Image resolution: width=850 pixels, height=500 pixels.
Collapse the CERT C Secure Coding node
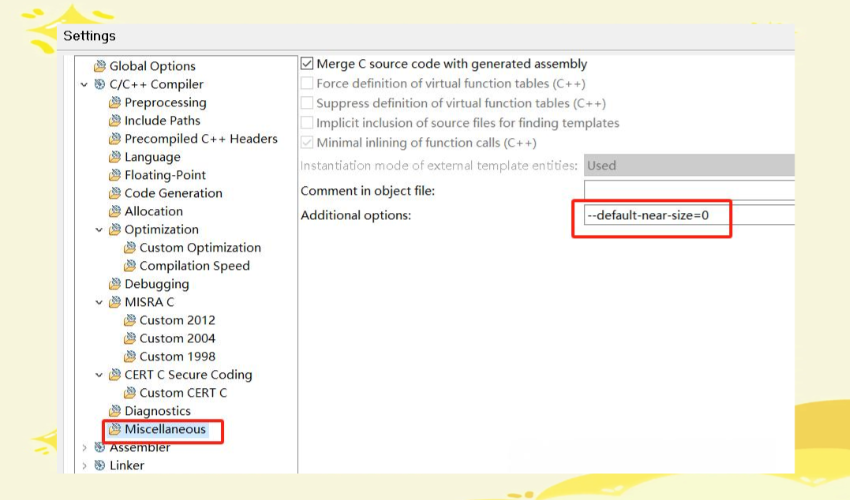tap(99, 375)
